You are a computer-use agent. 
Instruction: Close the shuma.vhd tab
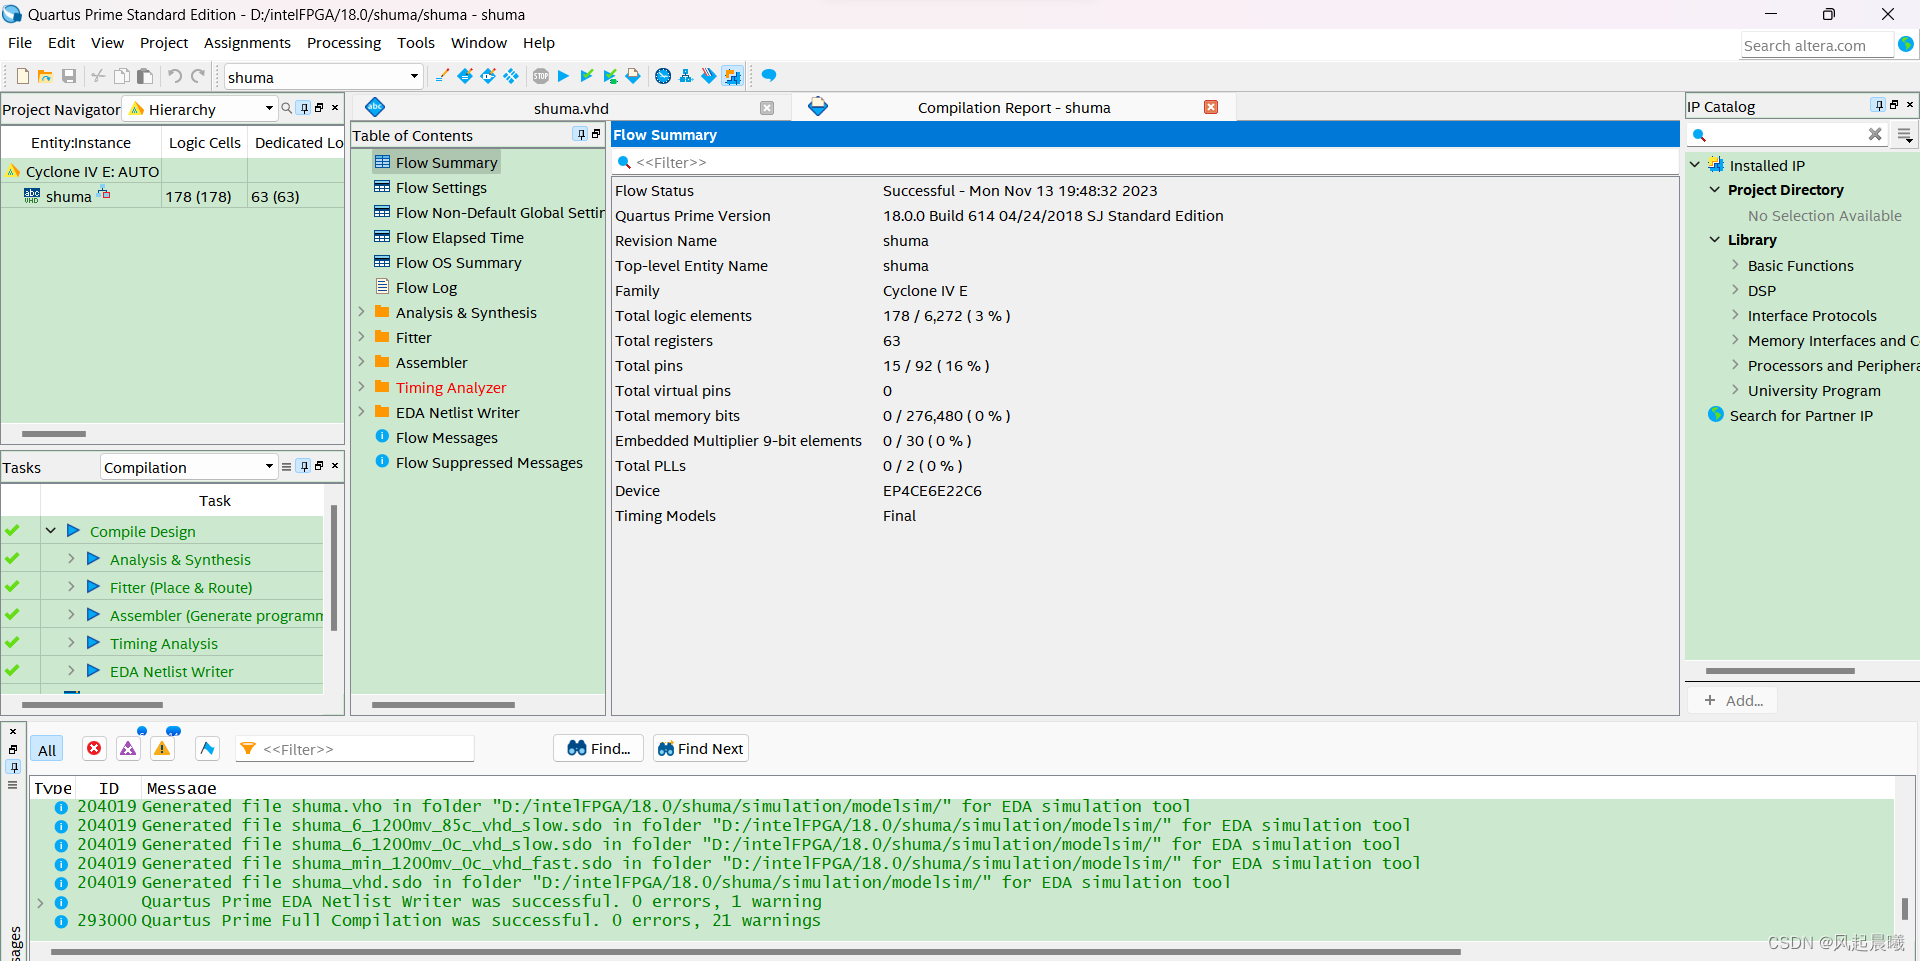click(x=767, y=108)
